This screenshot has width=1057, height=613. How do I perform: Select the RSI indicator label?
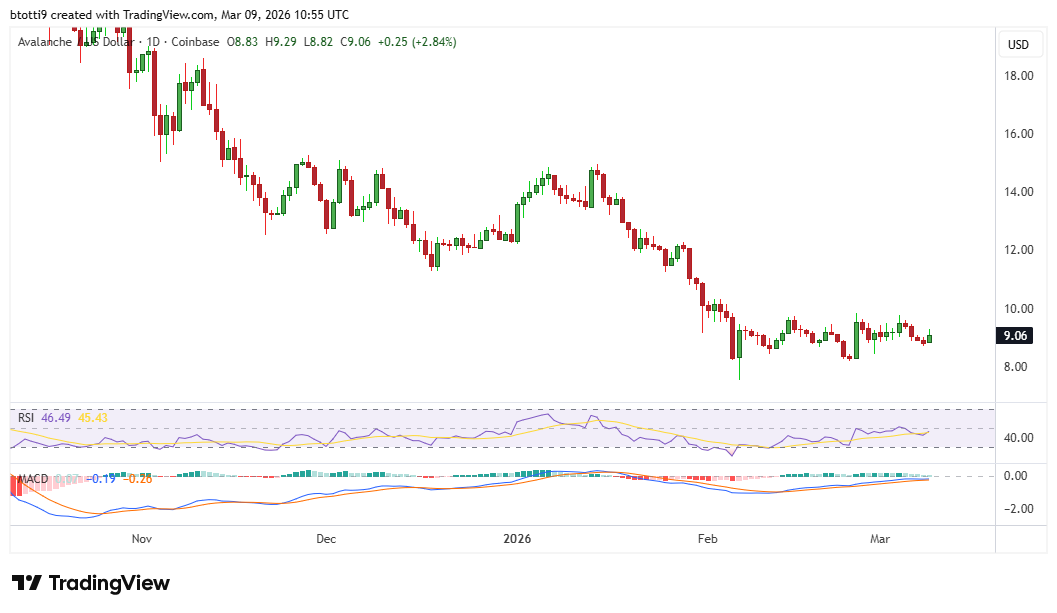click(x=25, y=418)
